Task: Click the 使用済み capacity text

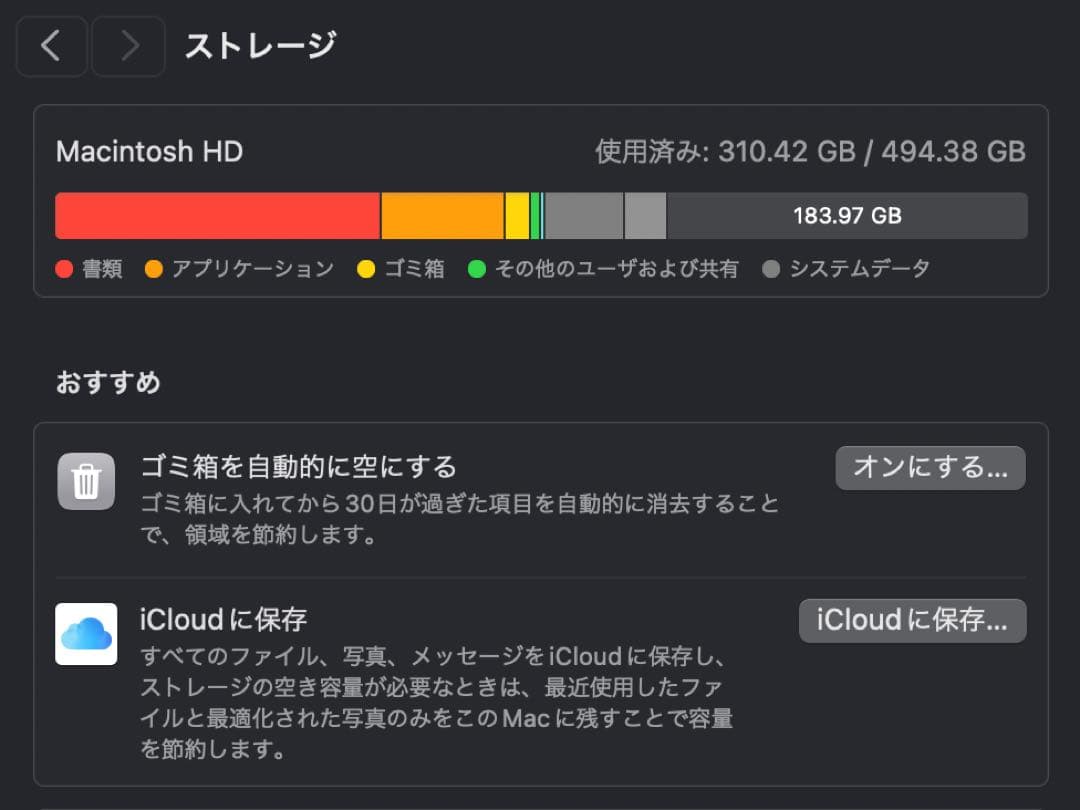Action: pyautogui.click(x=810, y=151)
